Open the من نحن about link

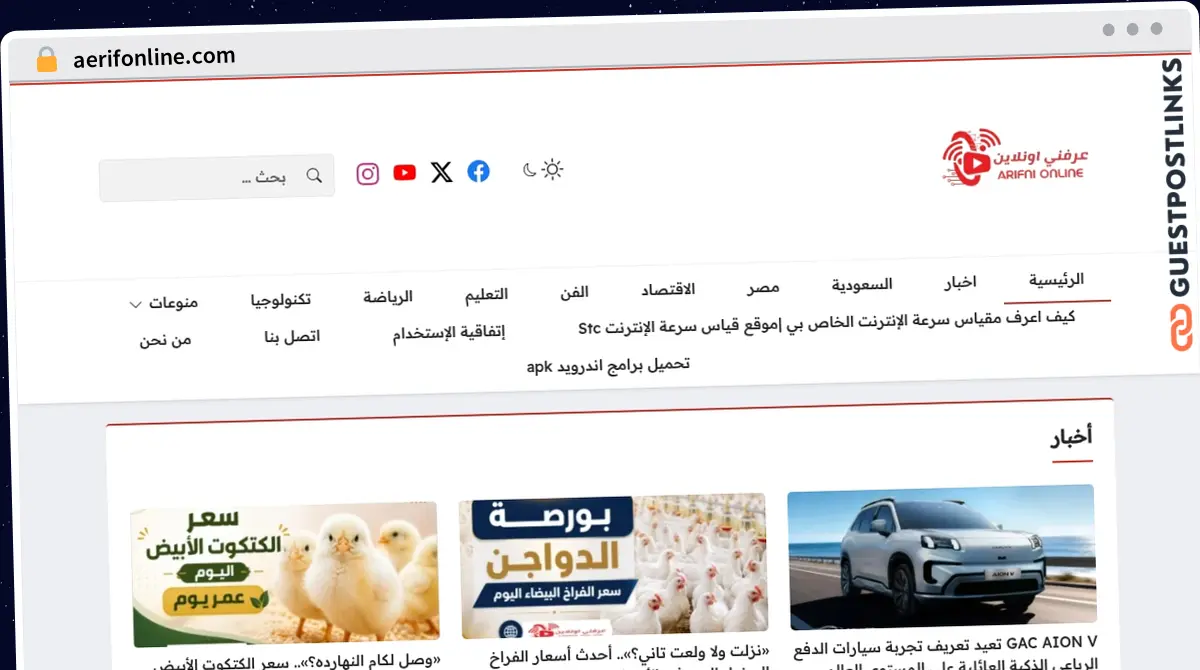(165, 340)
